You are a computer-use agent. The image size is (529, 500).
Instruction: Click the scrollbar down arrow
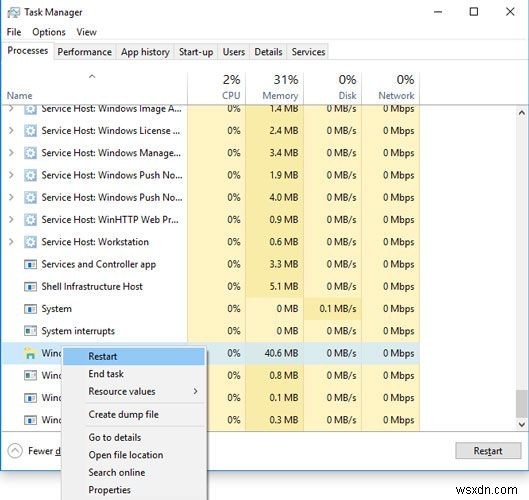(522, 424)
